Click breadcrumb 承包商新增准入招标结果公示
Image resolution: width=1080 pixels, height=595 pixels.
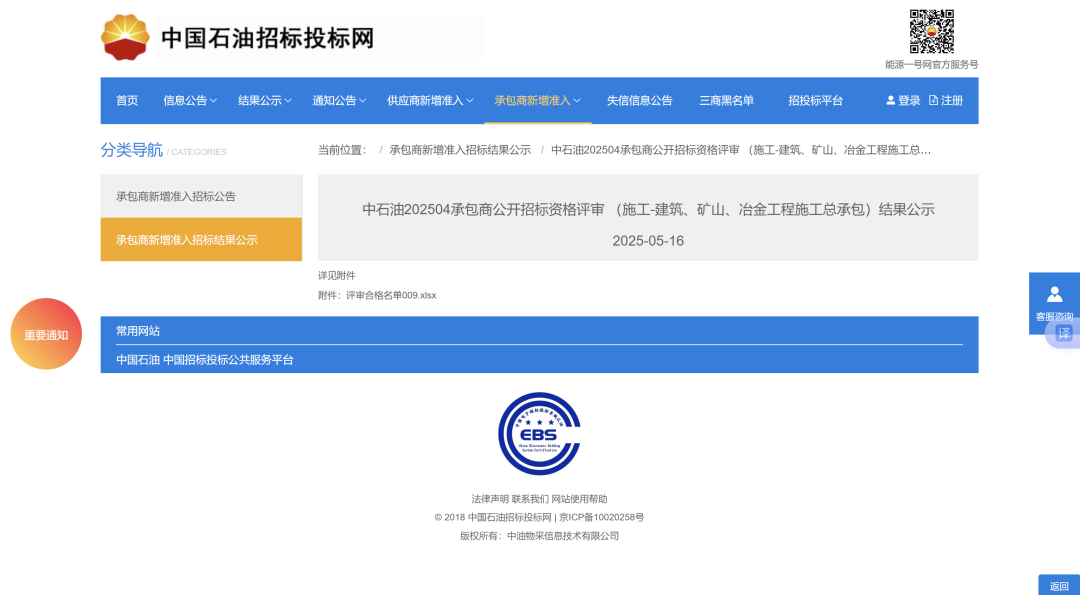pos(460,150)
